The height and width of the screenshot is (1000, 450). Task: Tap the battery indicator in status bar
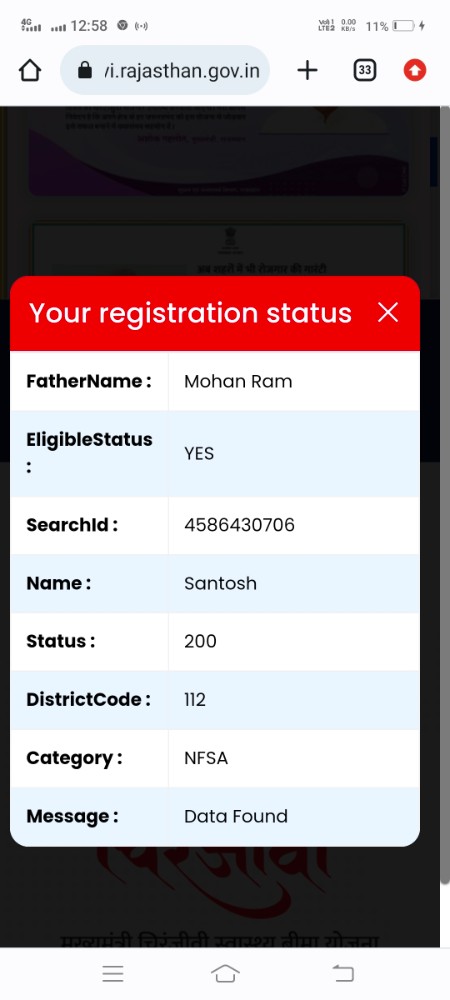pos(404,26)
